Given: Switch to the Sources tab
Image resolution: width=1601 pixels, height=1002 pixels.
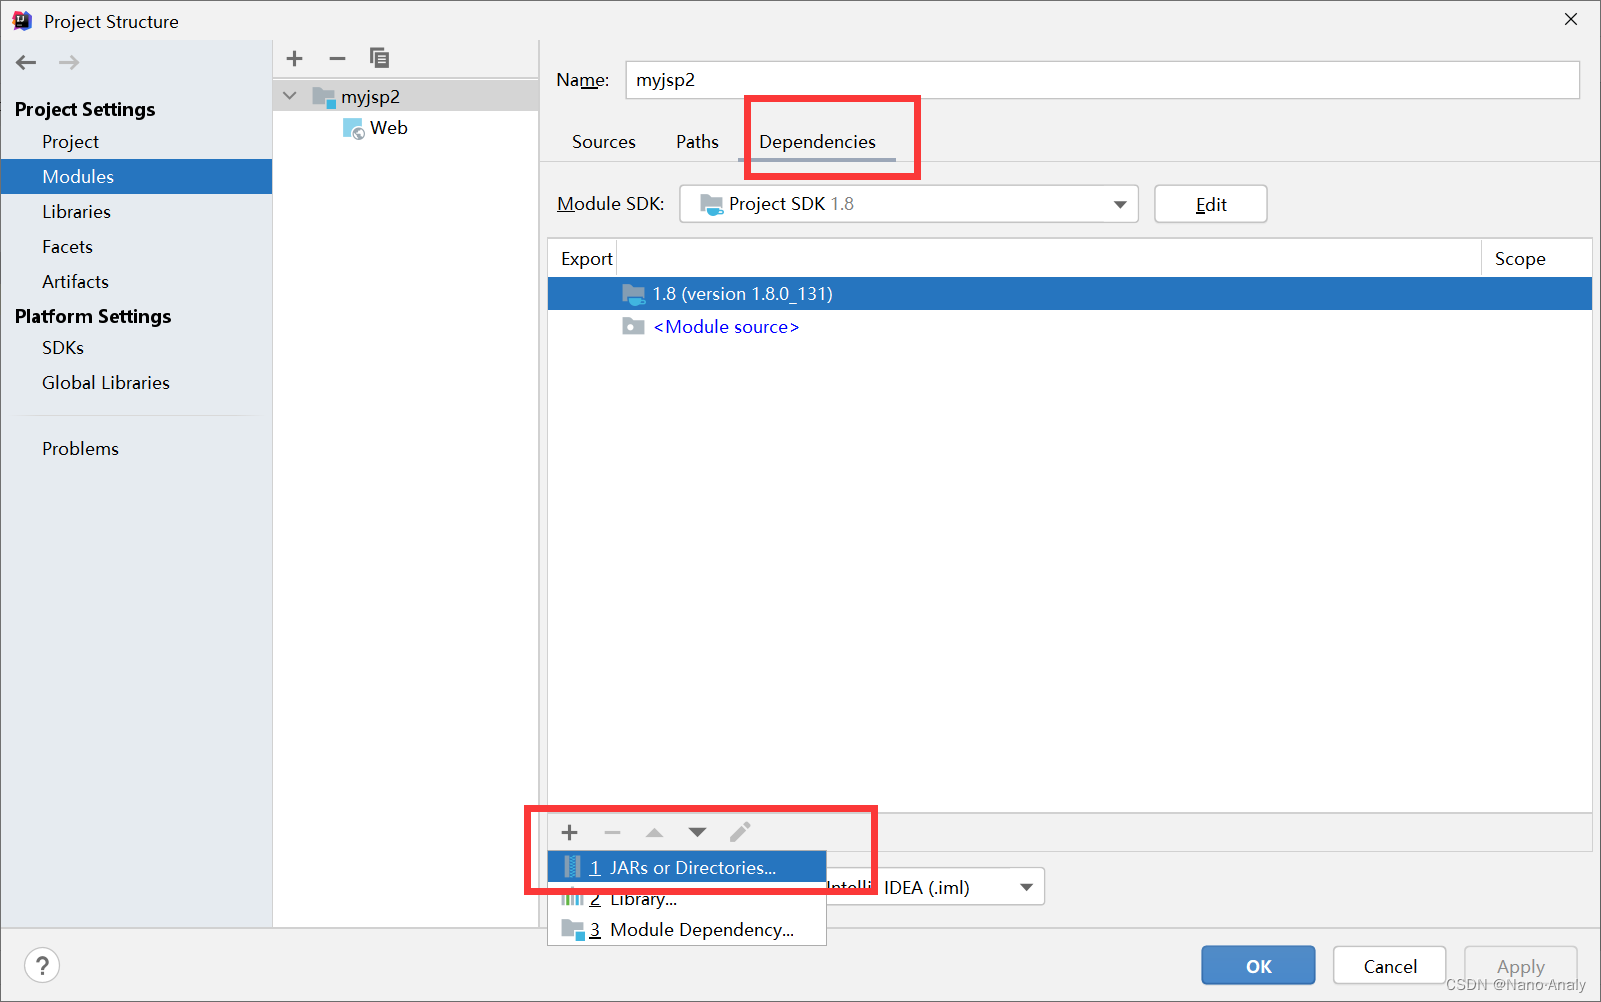Looking at the screenshot, I should pos(604,142).
